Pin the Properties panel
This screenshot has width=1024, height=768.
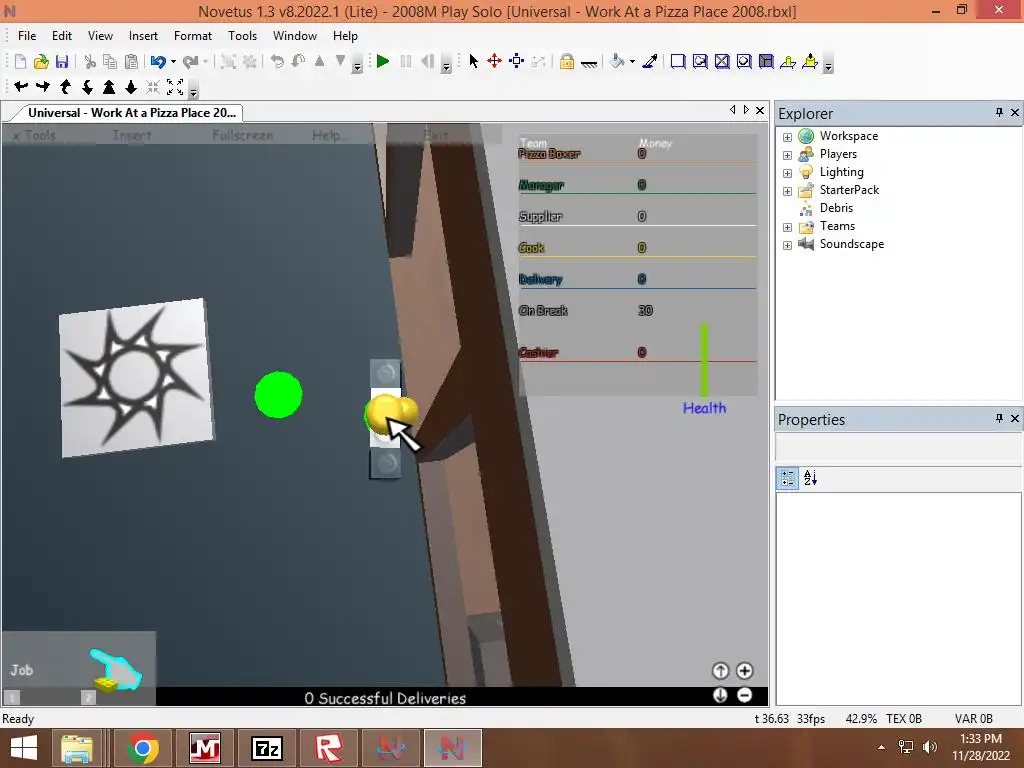pyautogui.click(x=999, y=418)
